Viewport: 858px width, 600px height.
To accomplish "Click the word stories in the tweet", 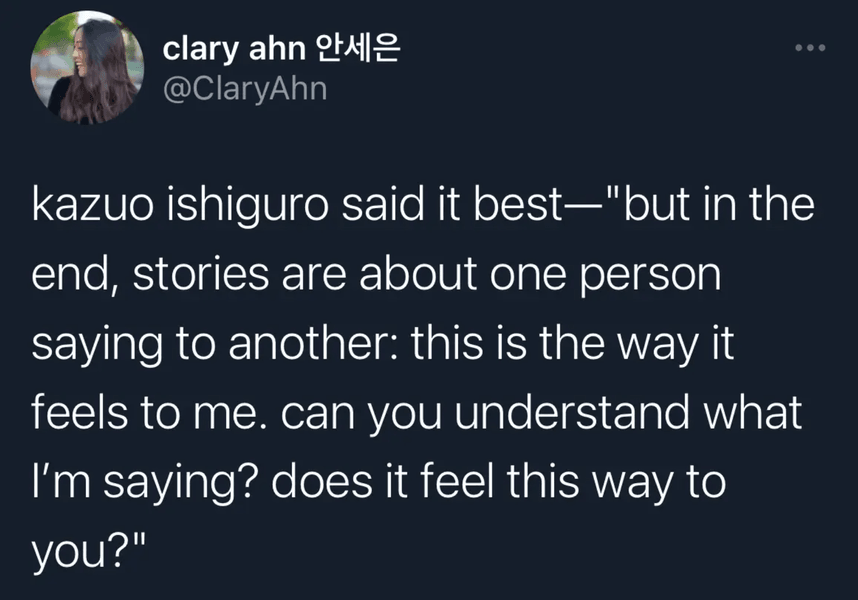I will [x=201, y=273].
